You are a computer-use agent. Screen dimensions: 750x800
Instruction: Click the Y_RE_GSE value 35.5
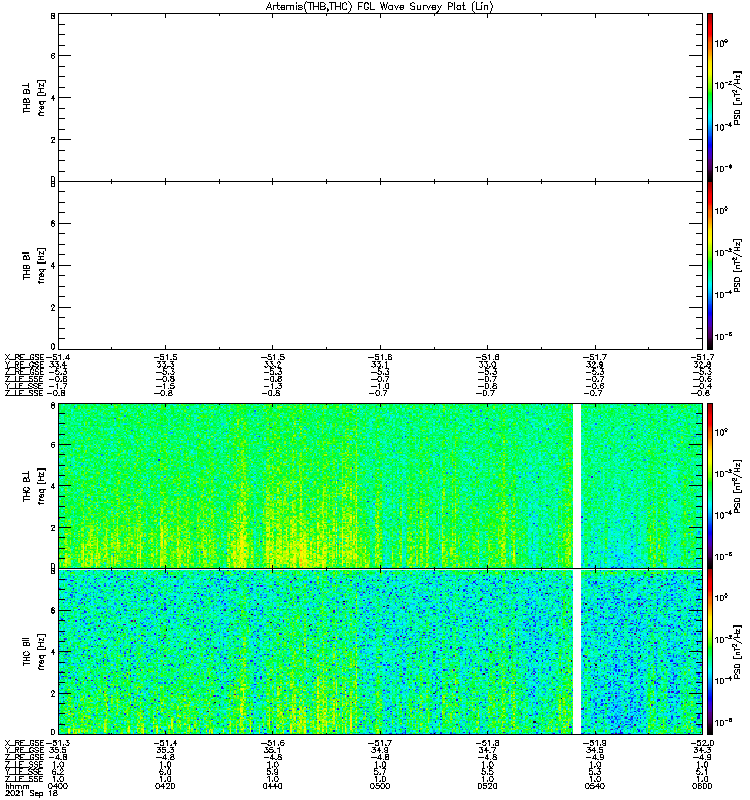[58, 750]
